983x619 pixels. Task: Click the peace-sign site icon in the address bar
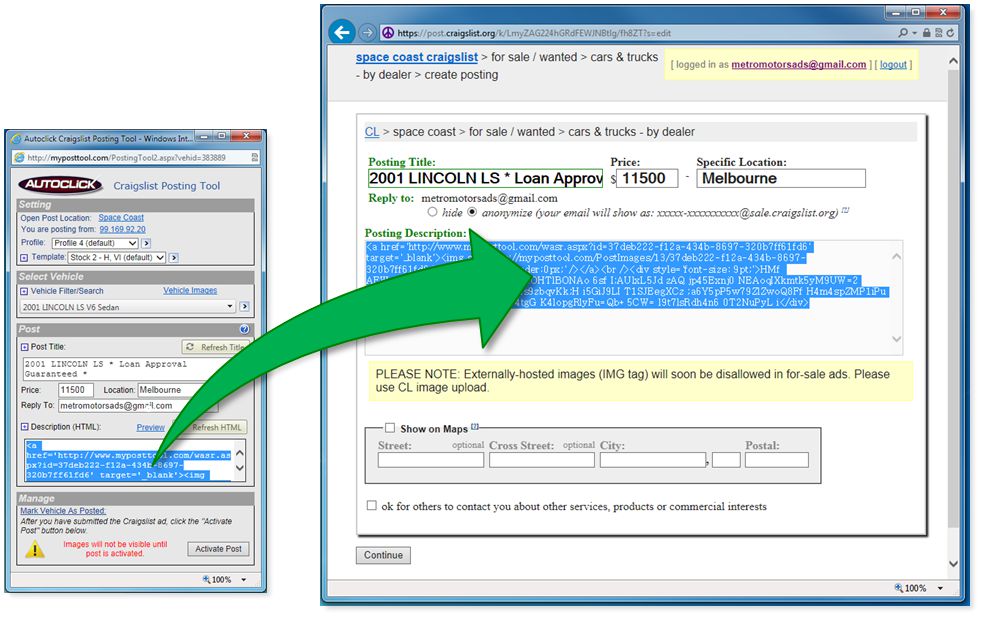pos(388,33)
